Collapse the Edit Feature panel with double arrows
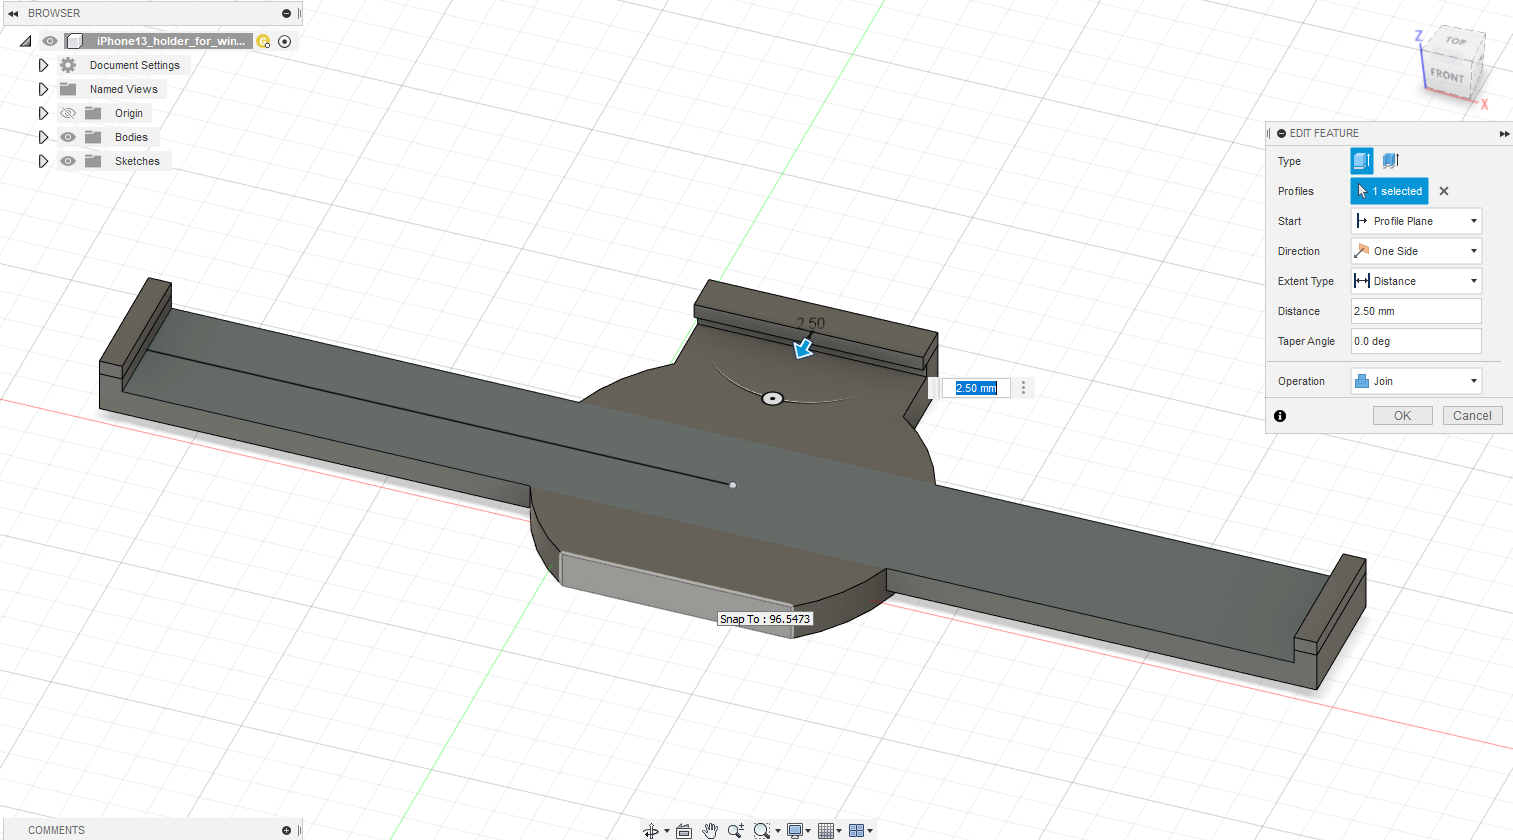The width and height of the screenshot is (1513, 840). click(1504, 133)
